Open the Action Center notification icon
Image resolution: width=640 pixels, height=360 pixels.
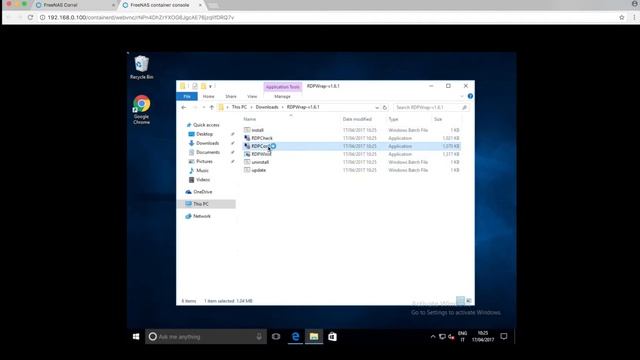click(x=504, y=336)
